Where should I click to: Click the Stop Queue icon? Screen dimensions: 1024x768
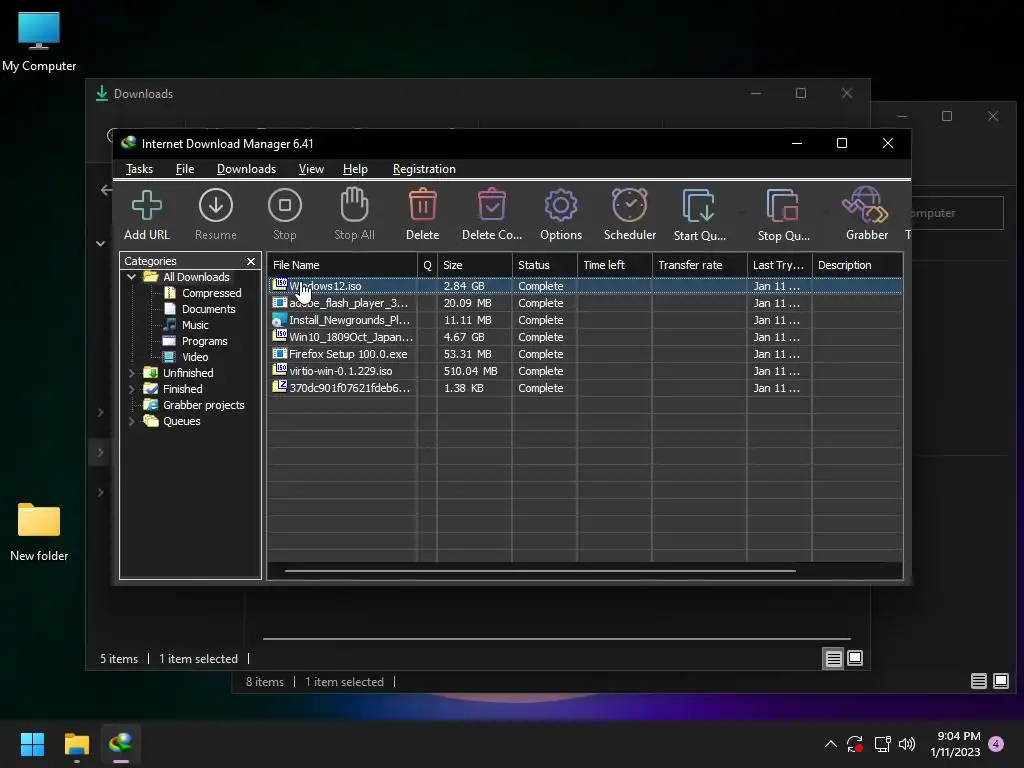pyautogui.click(x=783, y=205)
